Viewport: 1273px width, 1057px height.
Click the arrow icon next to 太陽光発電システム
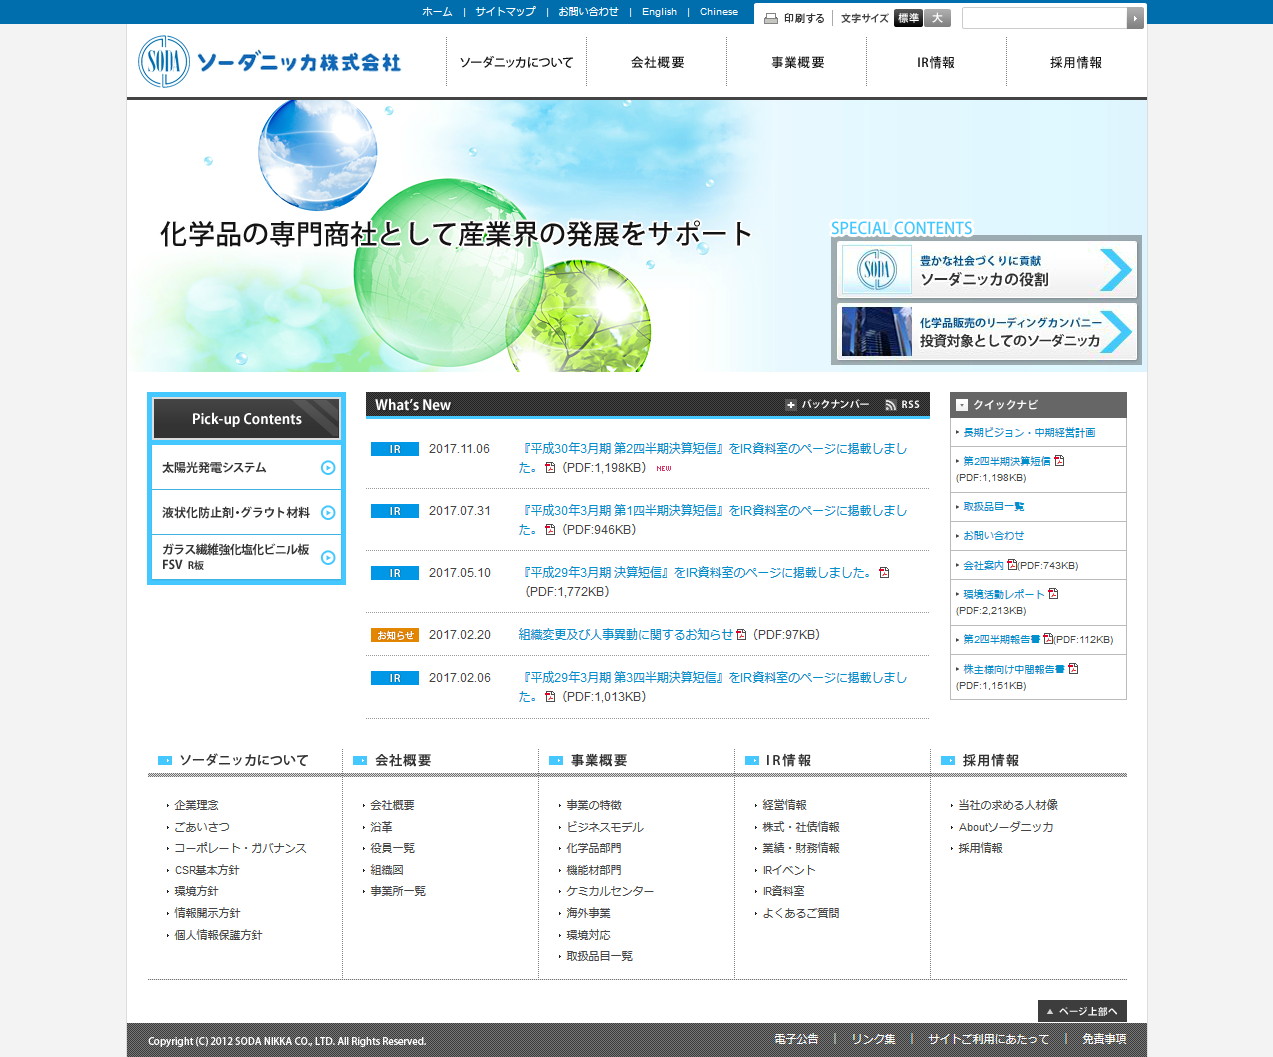click(328, 468)
